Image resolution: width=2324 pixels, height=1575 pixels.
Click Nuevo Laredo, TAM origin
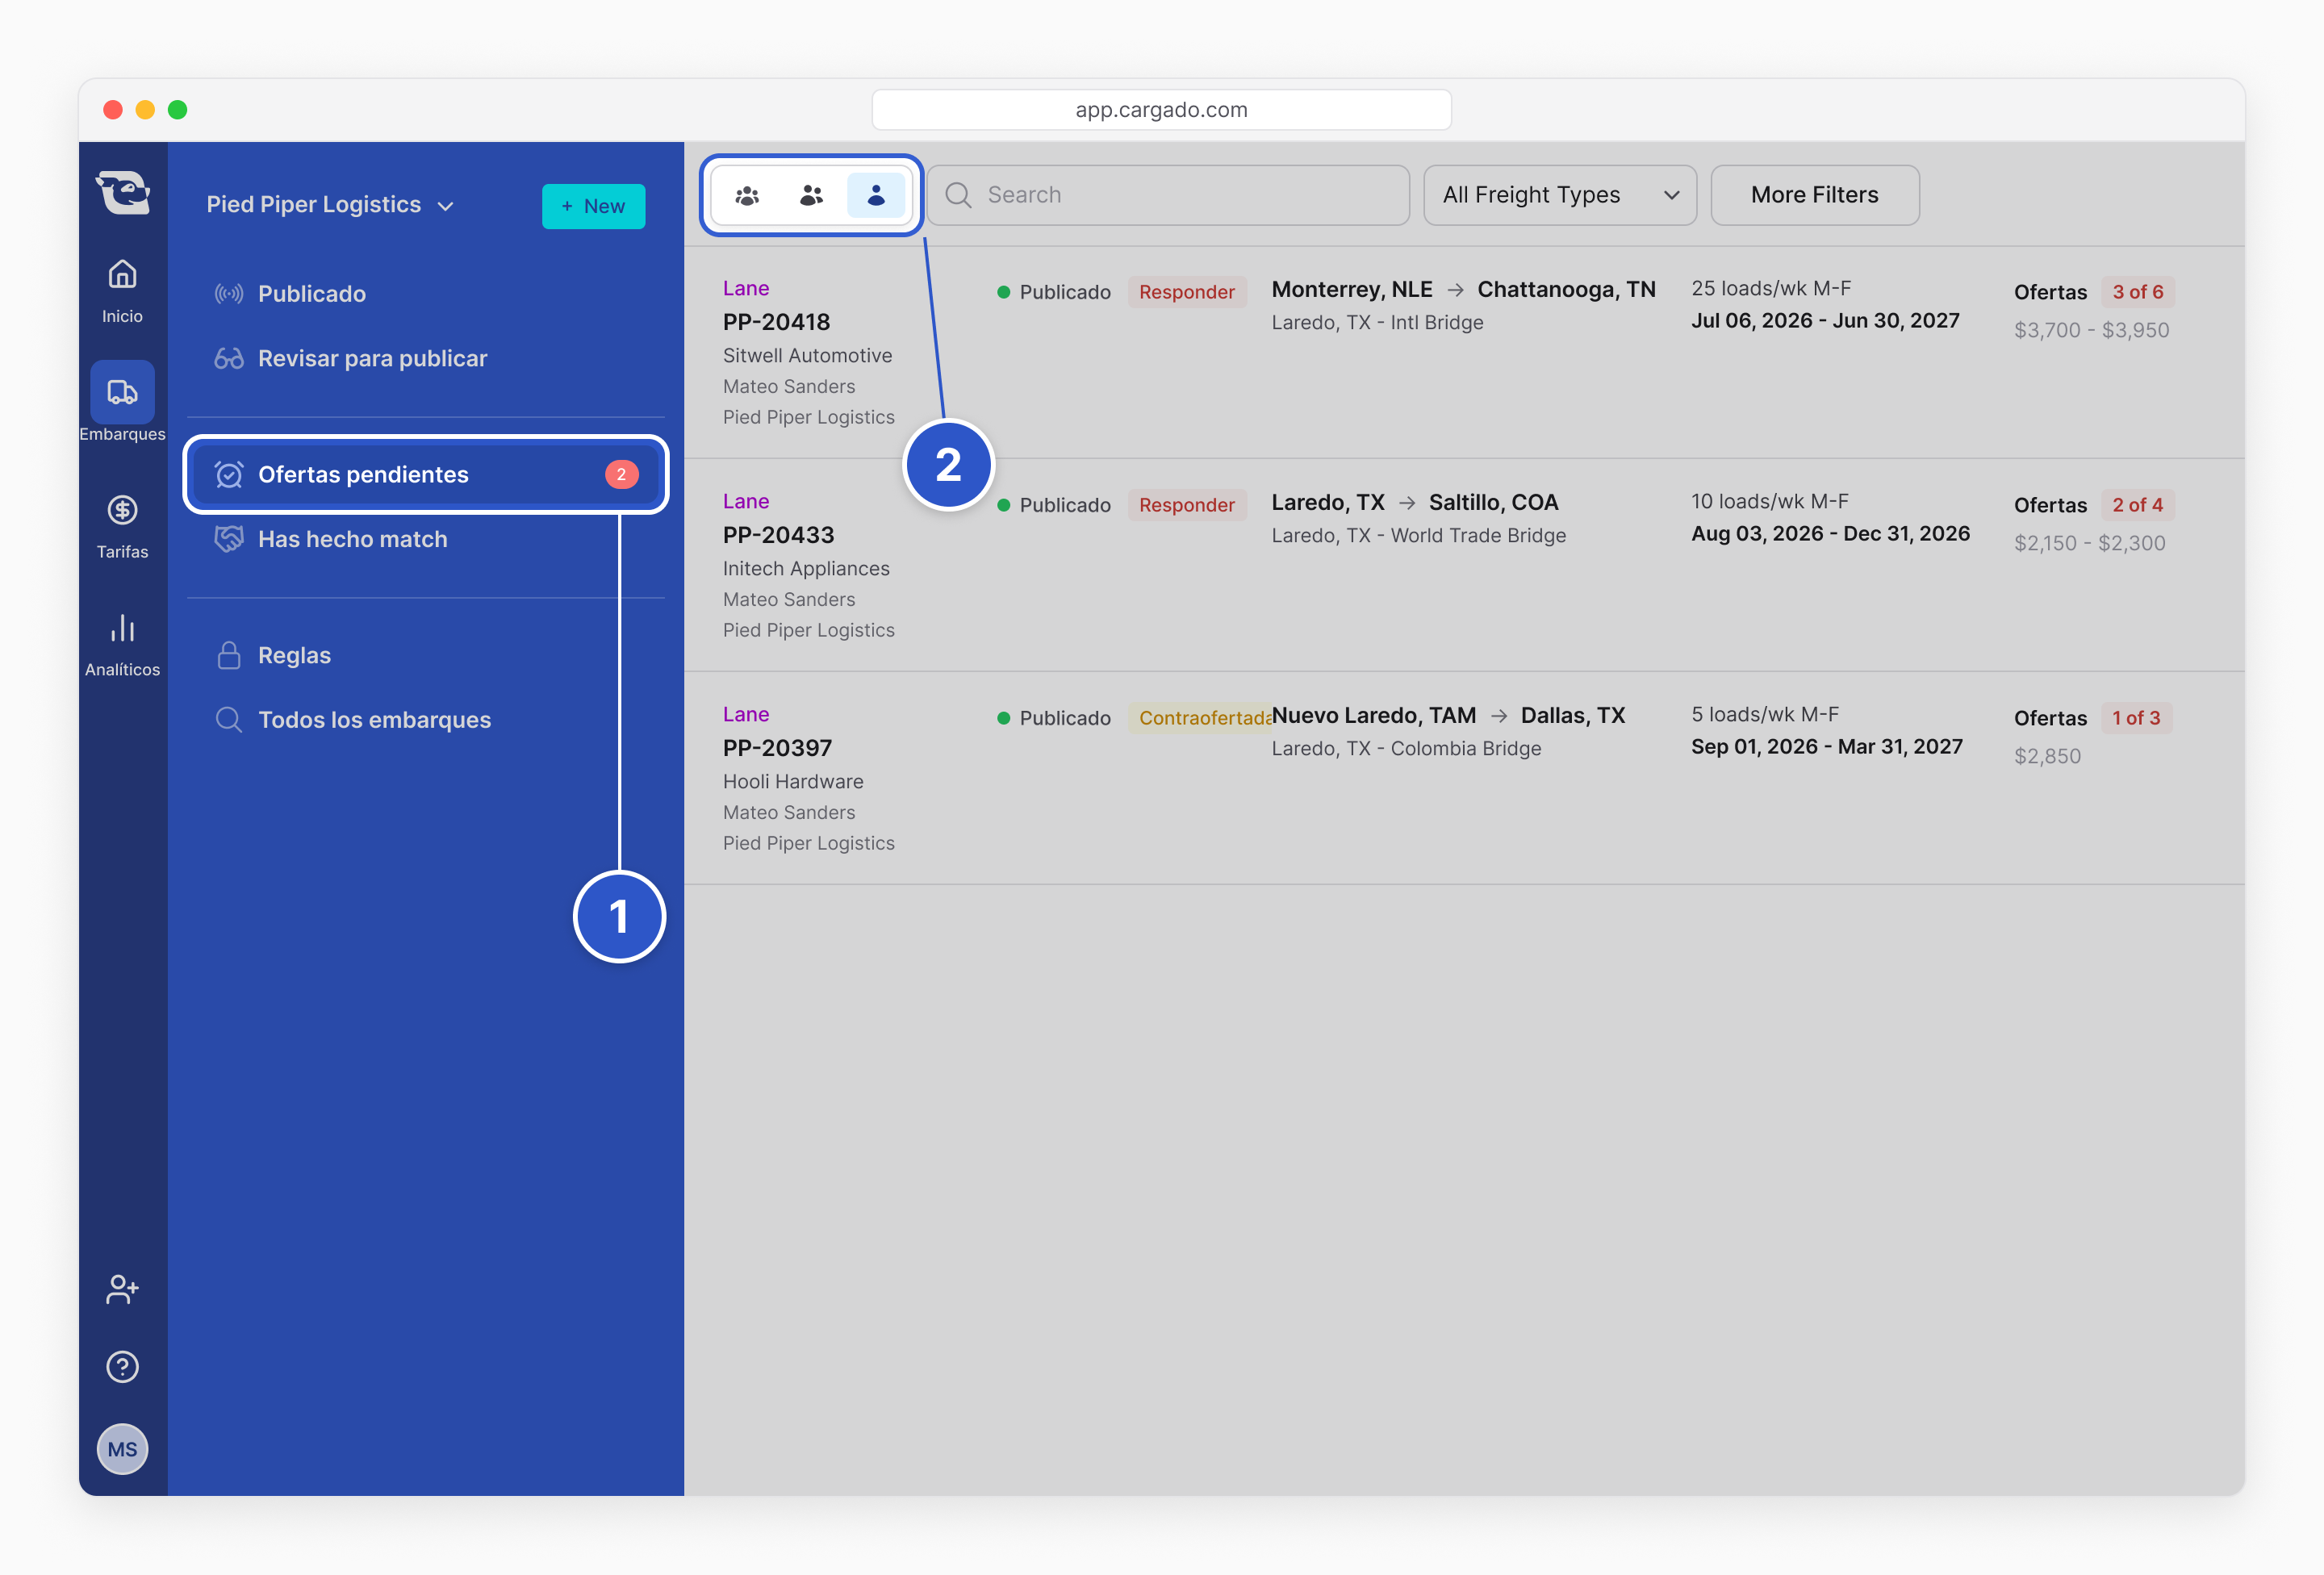[x=1373, y=715]
